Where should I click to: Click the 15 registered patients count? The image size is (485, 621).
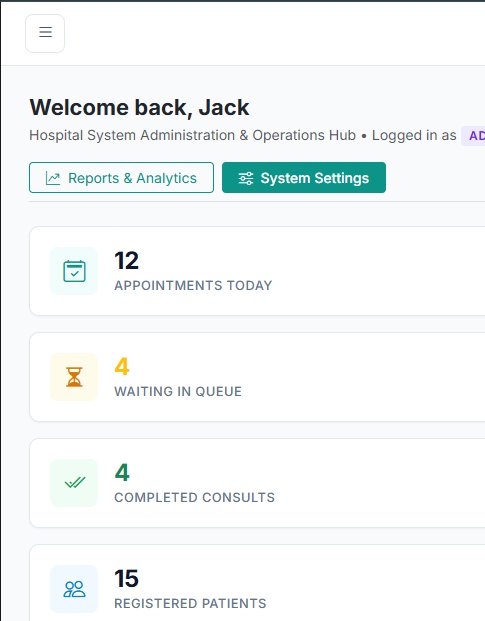pyautogui.click(x=127, y=579)
